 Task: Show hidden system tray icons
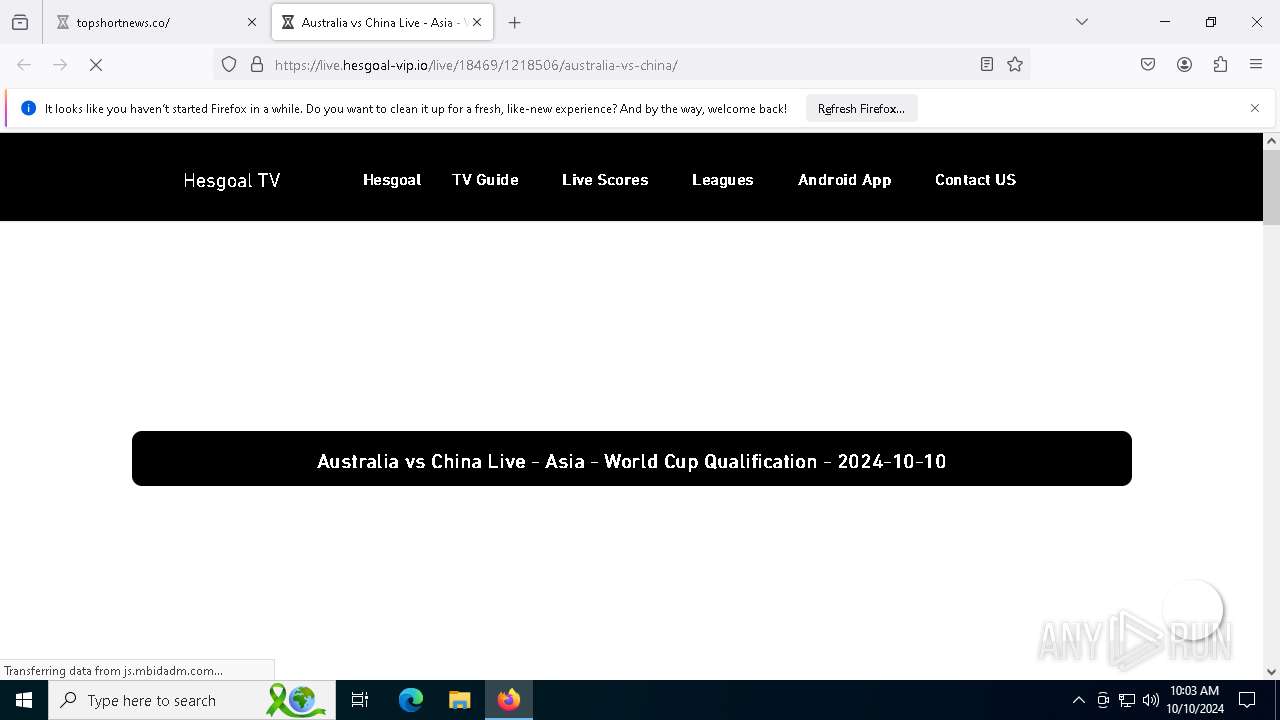[1078, 700]
